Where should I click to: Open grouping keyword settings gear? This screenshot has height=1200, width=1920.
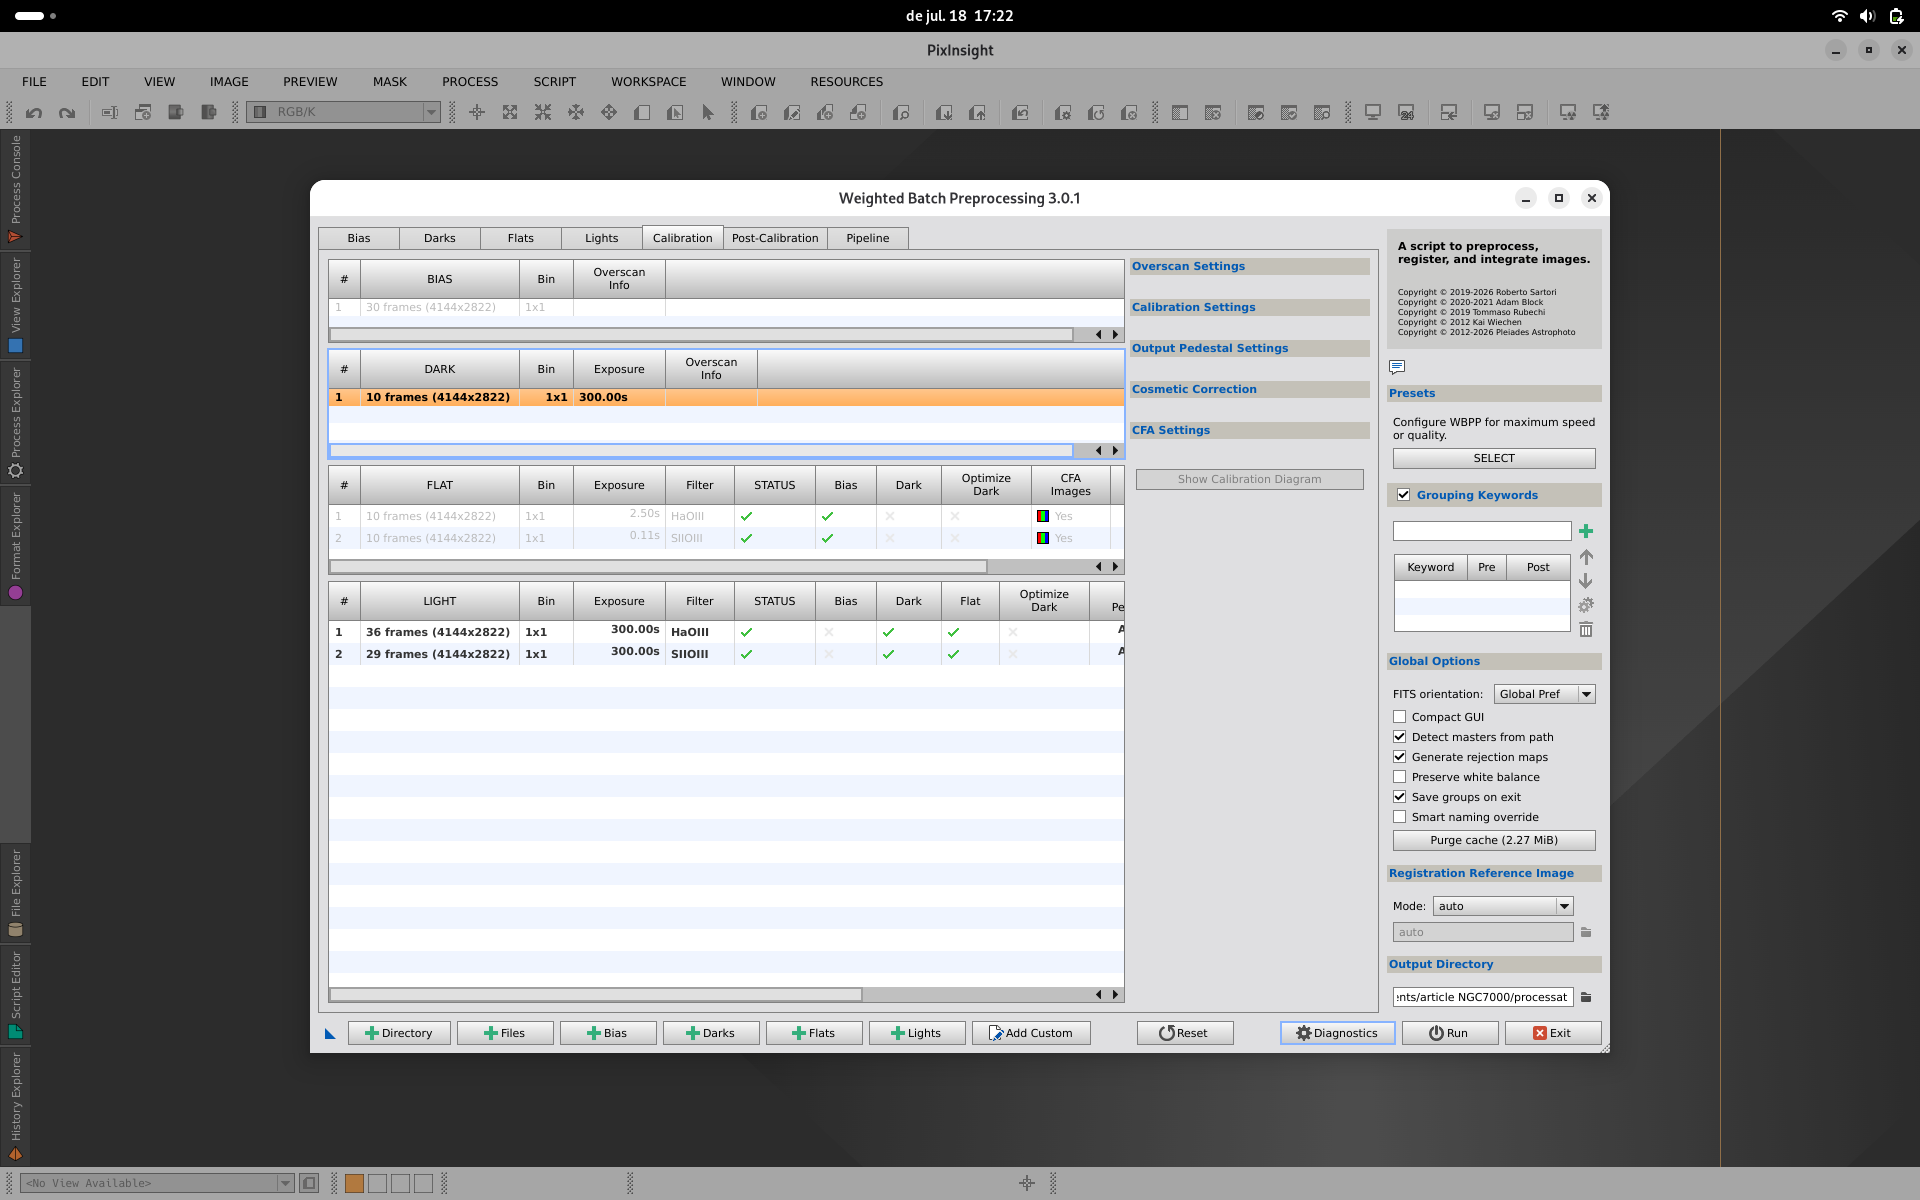(1586, 605)
